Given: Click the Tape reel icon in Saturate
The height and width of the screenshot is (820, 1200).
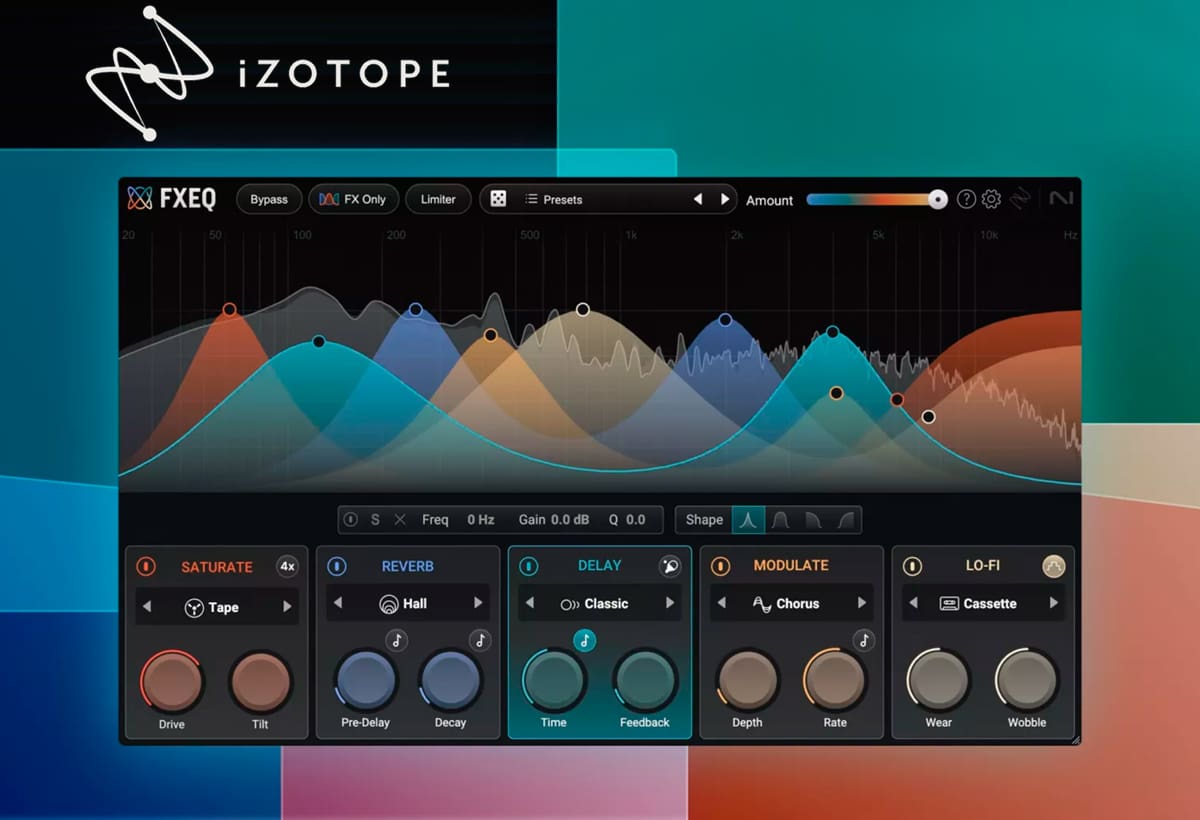Looking at the screenshot, I should (x=194, y=607).
